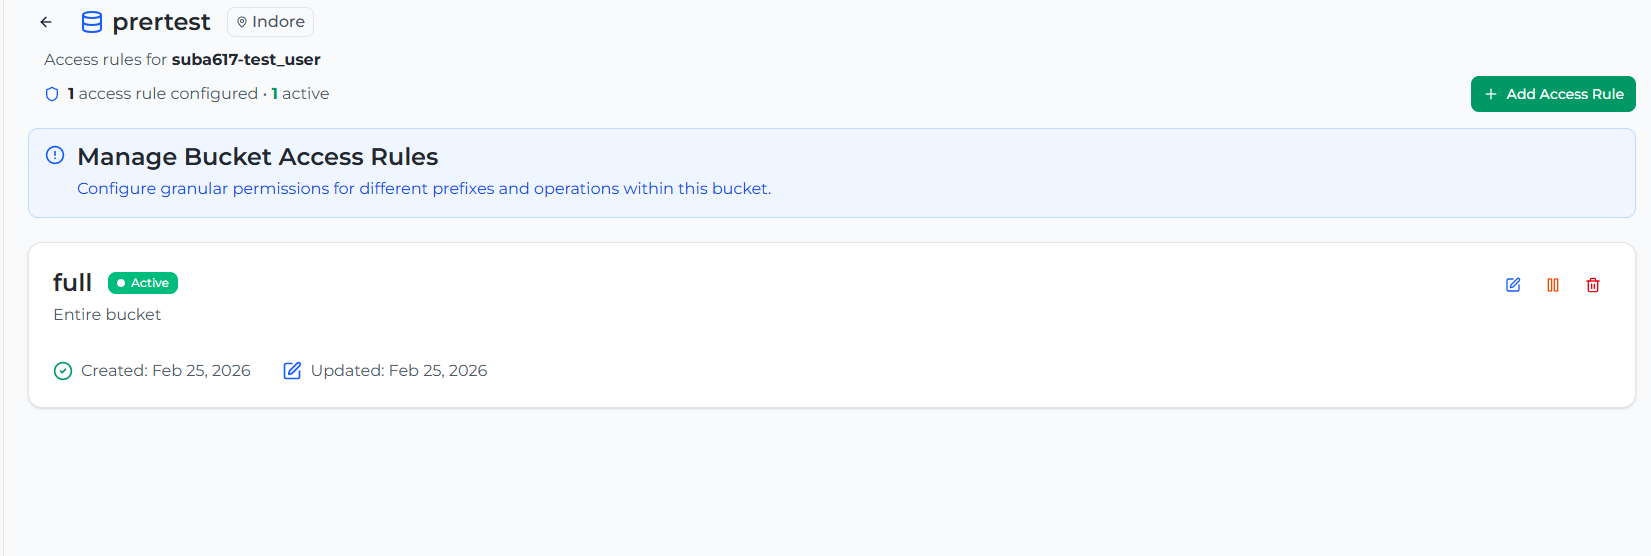Click the green check icon beside Created

(x=63, y=371)
